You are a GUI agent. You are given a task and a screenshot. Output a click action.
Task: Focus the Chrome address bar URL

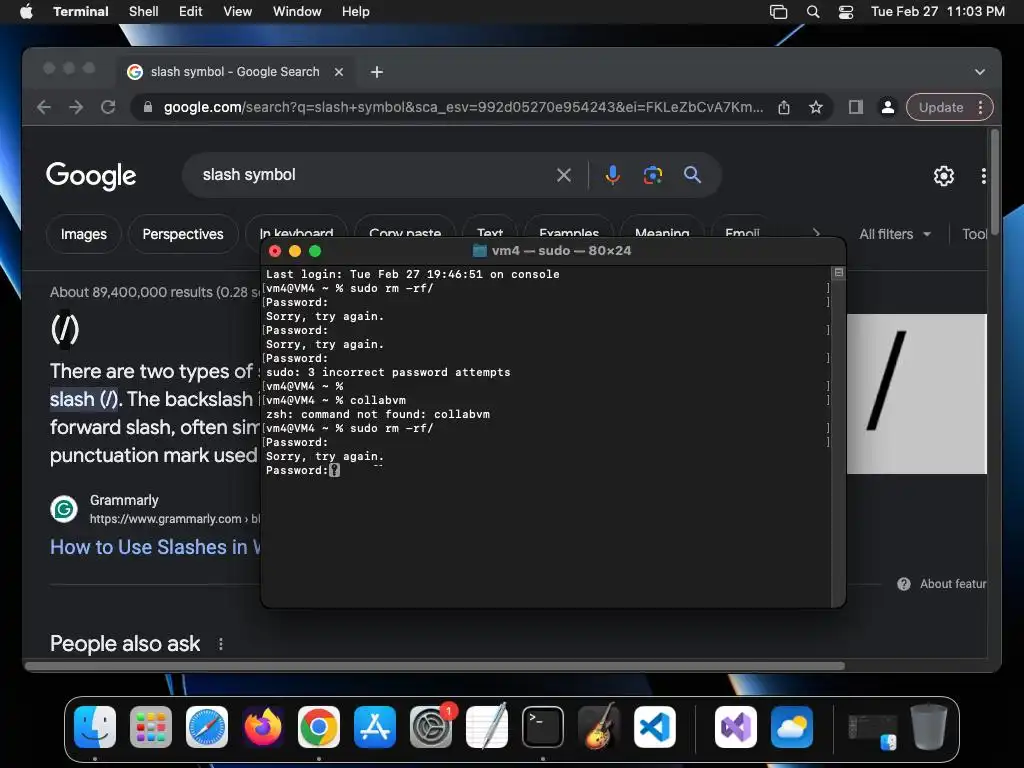pyautogui.click(x=463, y=107)
